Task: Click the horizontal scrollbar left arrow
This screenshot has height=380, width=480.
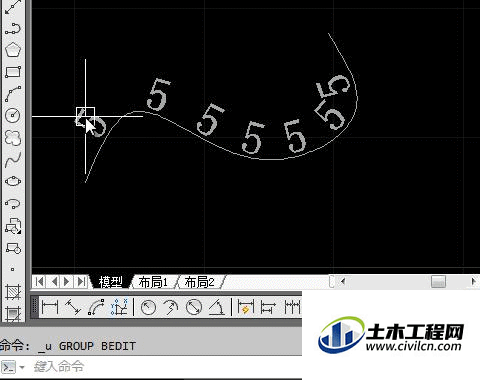Action: tap(342, 282)
